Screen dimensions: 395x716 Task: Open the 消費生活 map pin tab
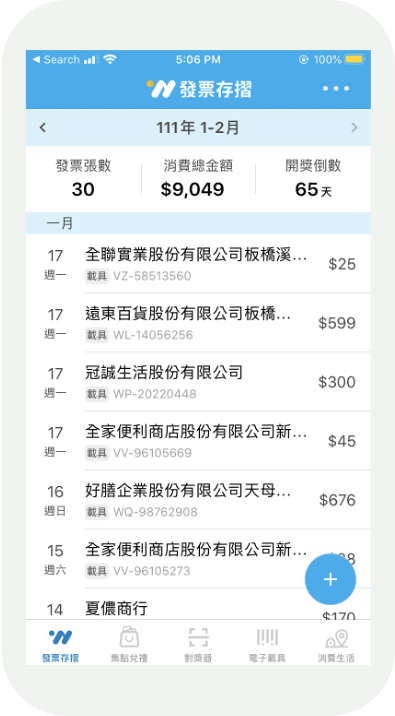(x=336, y=645)
